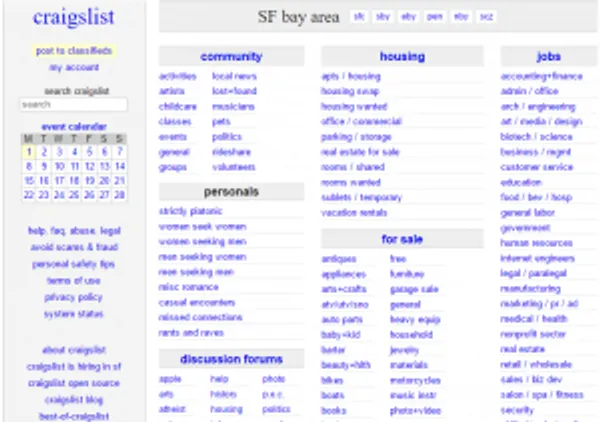Browse legal / paralegal jobs
The width and height of the screenshot is (600, 422).
tap(533, 273)
